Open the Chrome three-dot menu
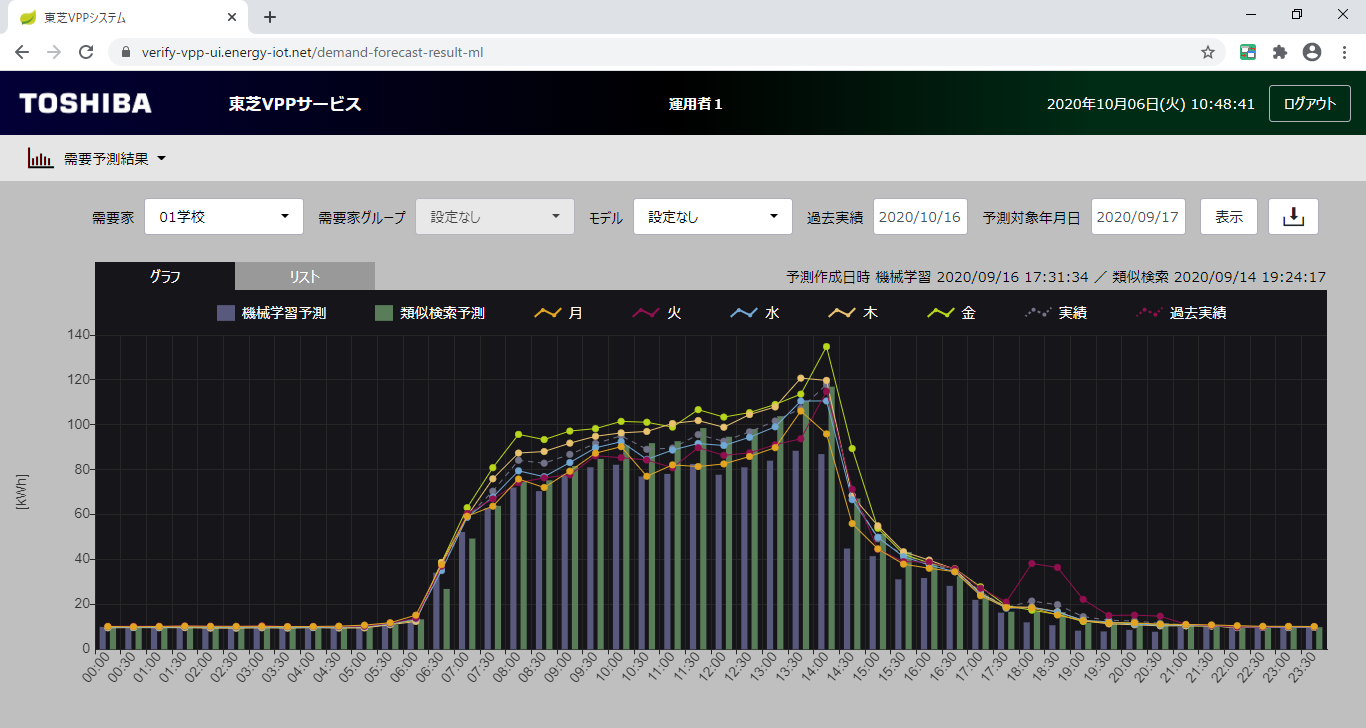This screenshot has width=1366, height=728. pyautogui.click(x=1343, y=52)
